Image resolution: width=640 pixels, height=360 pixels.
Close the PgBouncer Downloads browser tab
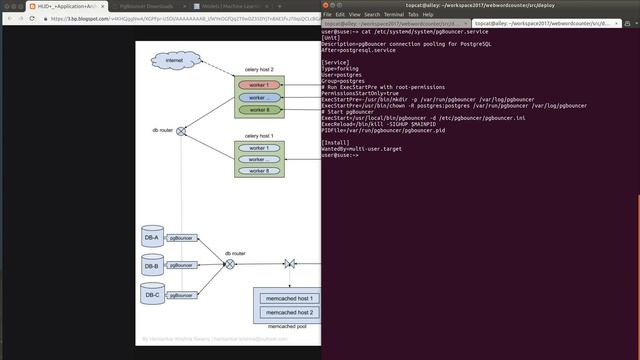pyautogui.click(x=184, y=7)
